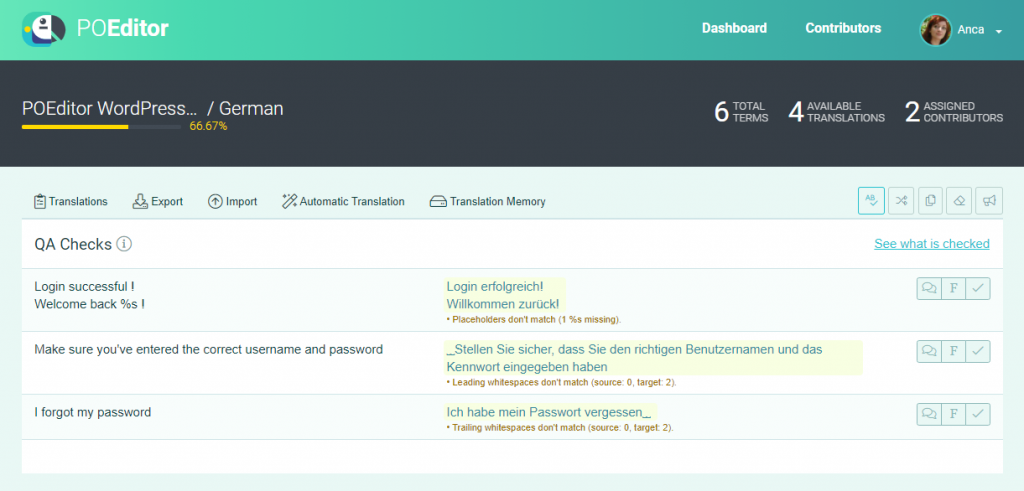Click Anca's profile avatar

pyautogui.click(x=935, y=30)
